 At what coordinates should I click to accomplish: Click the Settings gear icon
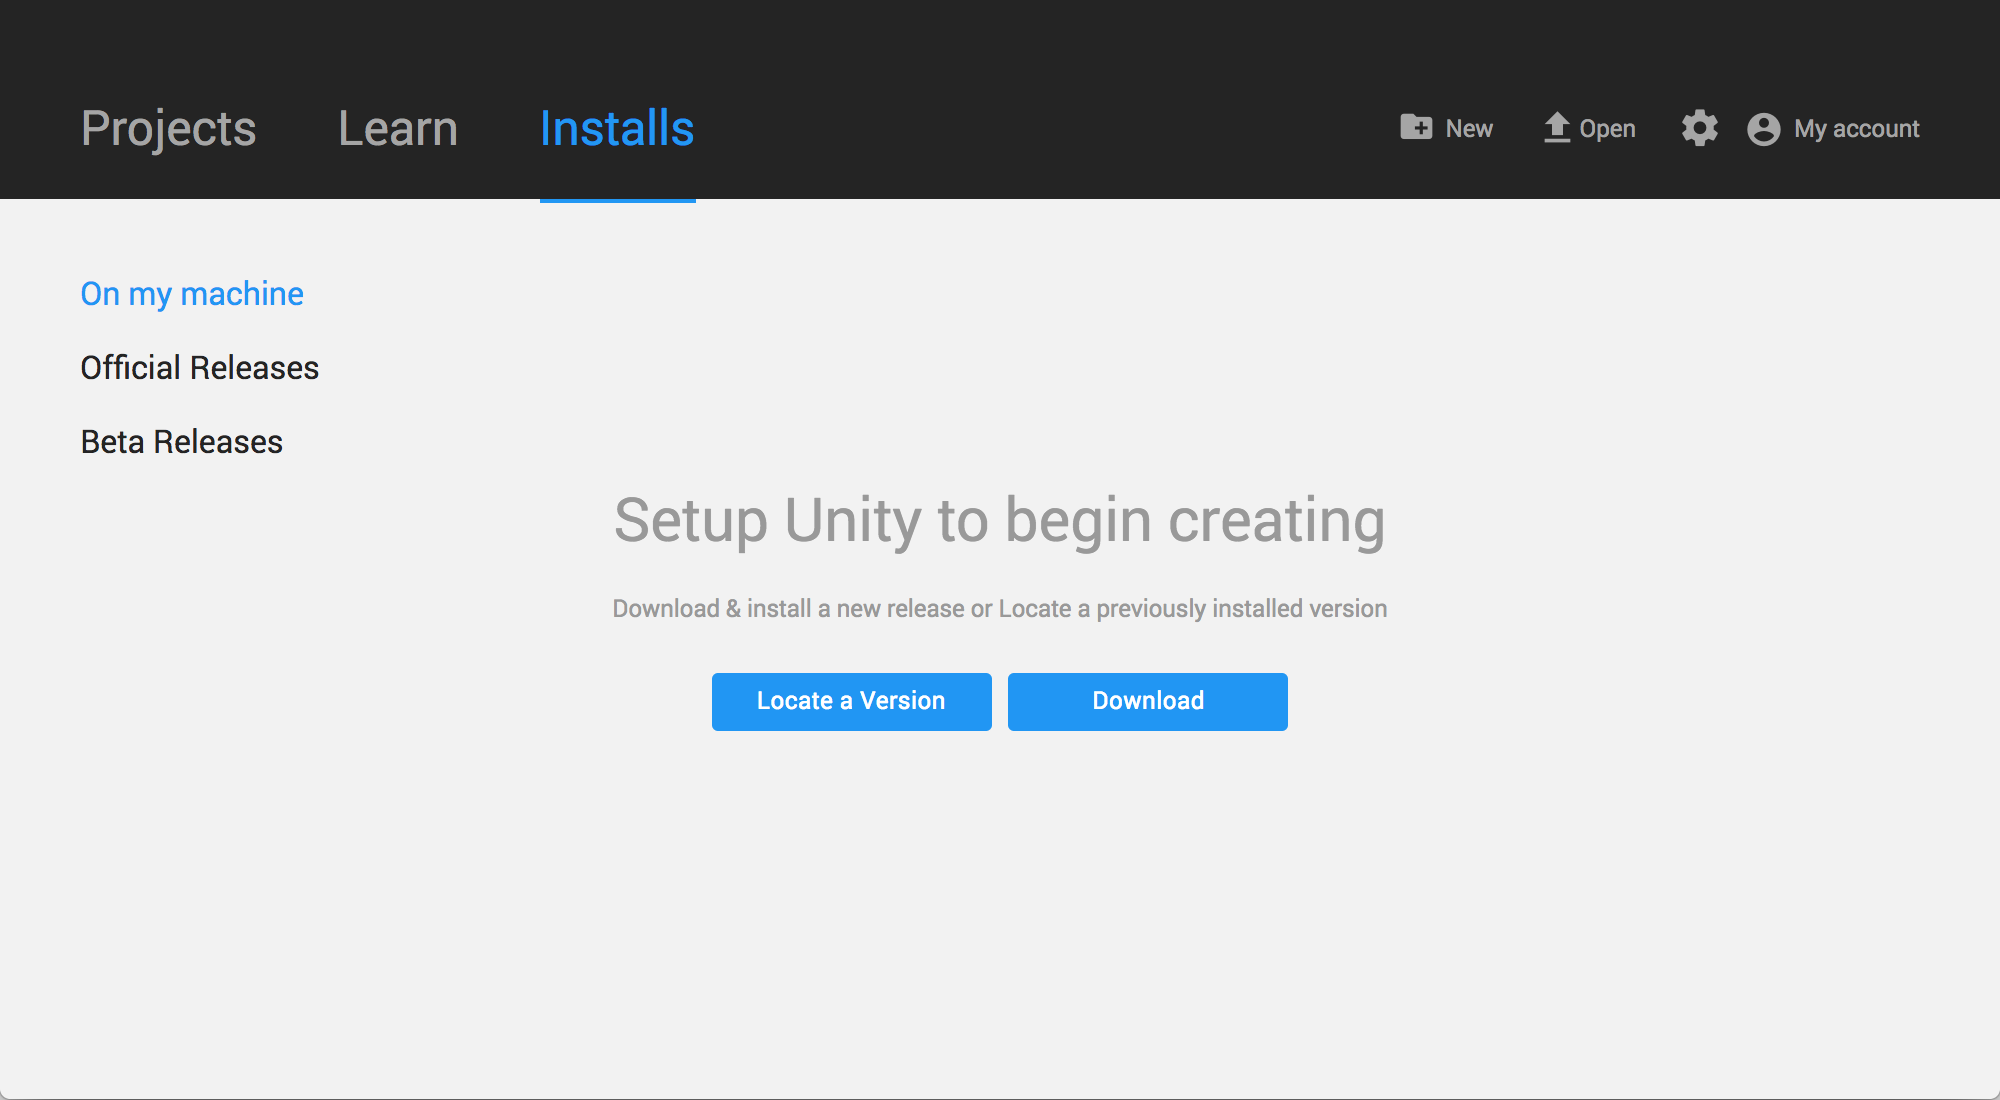pos(1699,127)
